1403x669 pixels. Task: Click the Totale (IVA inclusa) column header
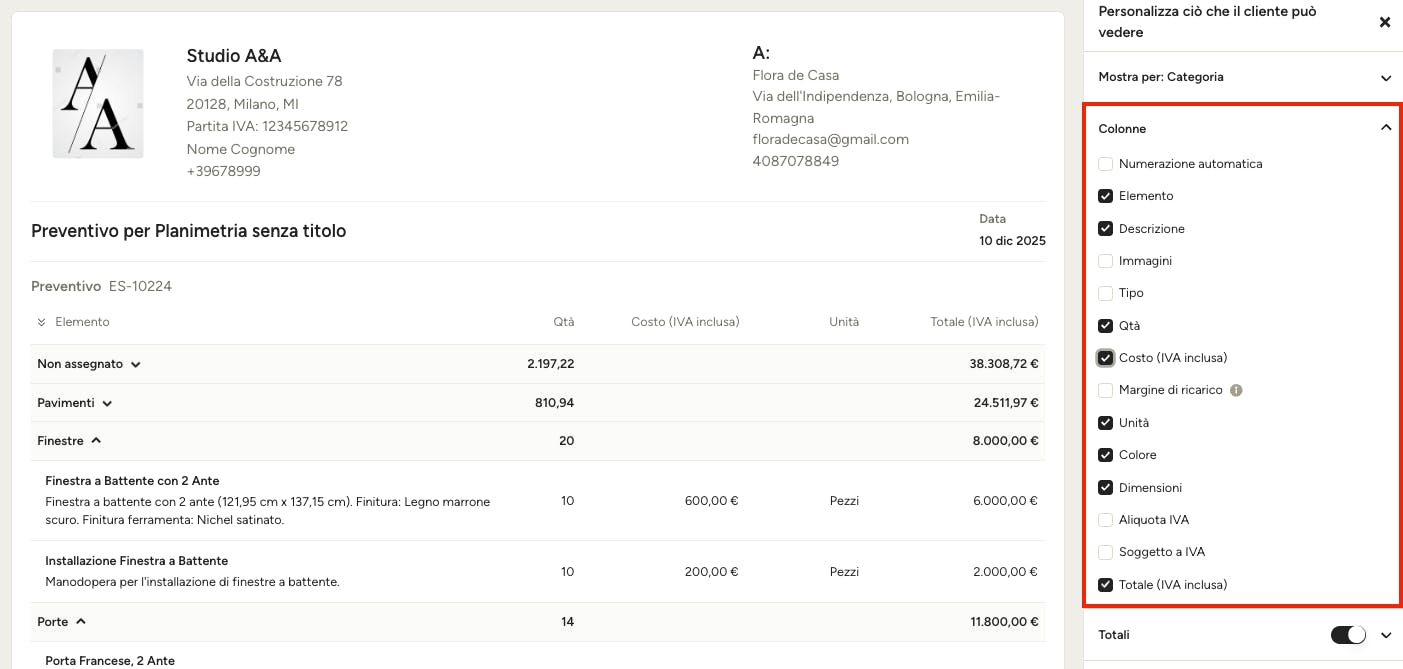point(984,322)
